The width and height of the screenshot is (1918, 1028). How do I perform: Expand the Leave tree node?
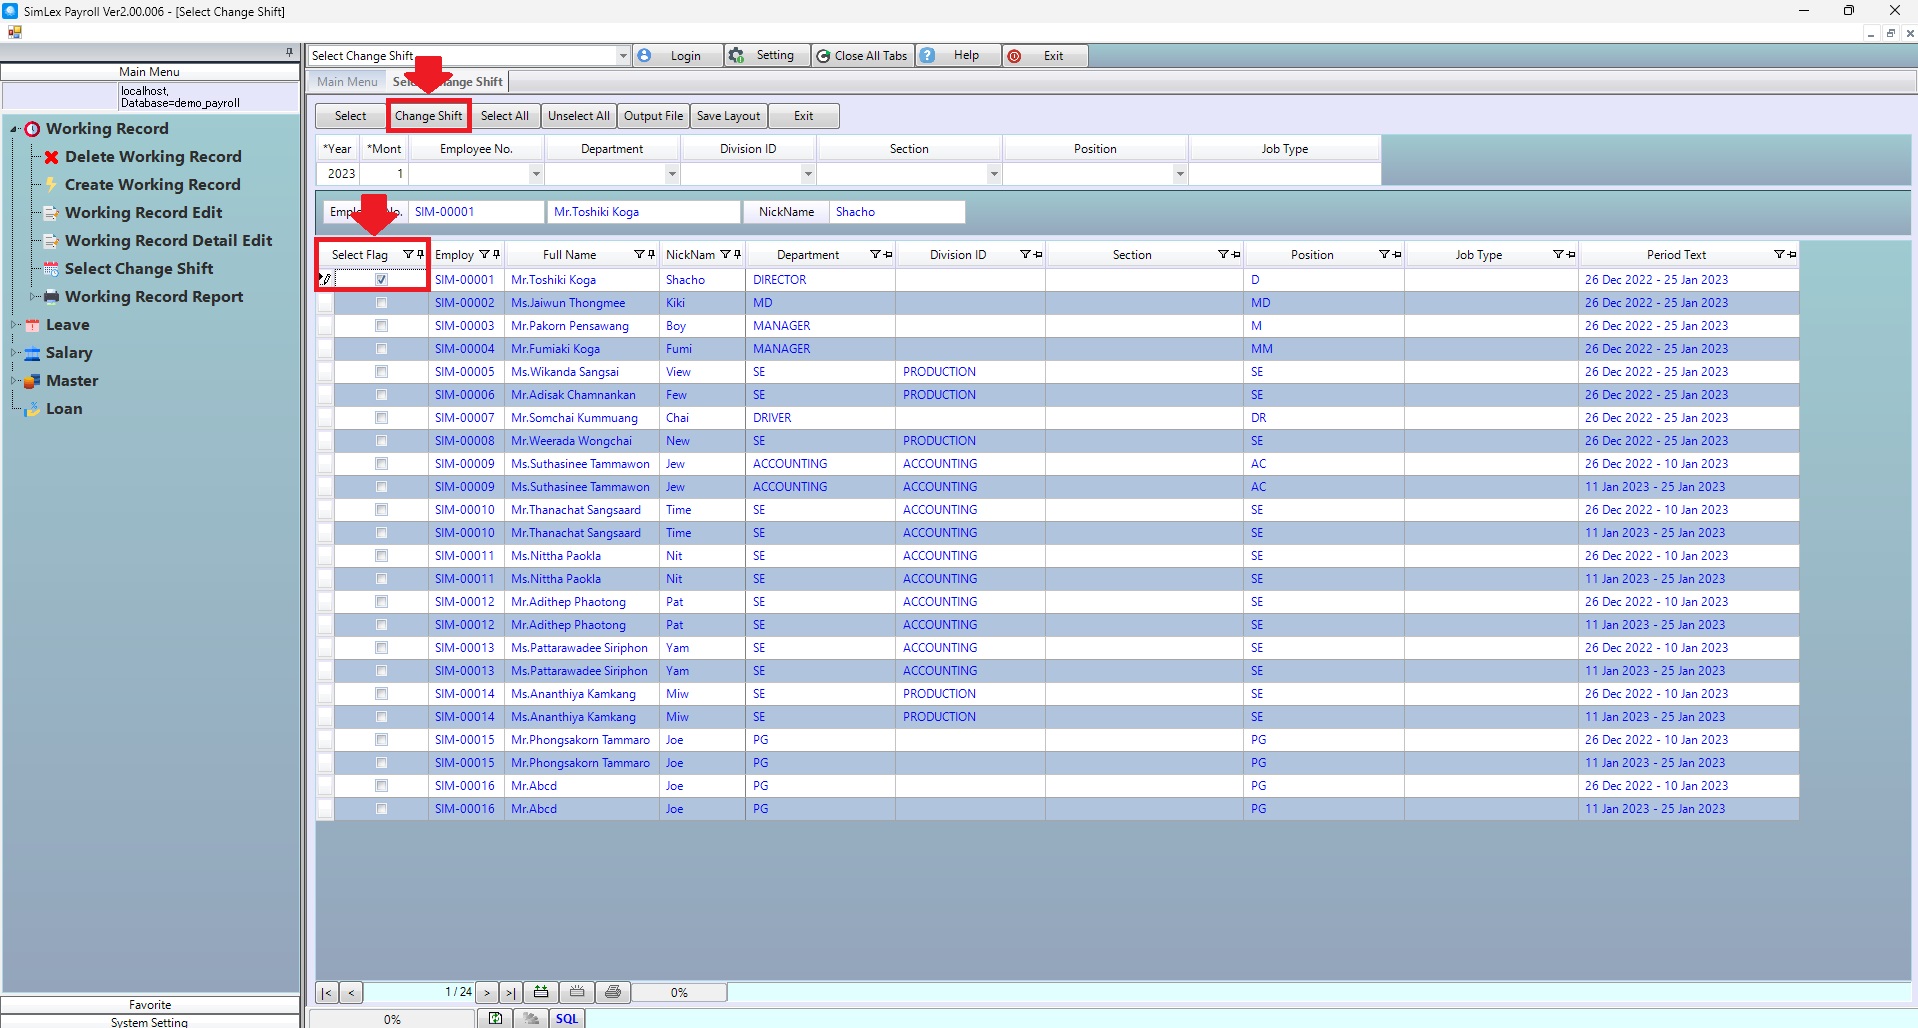click(x=15, y=325)
